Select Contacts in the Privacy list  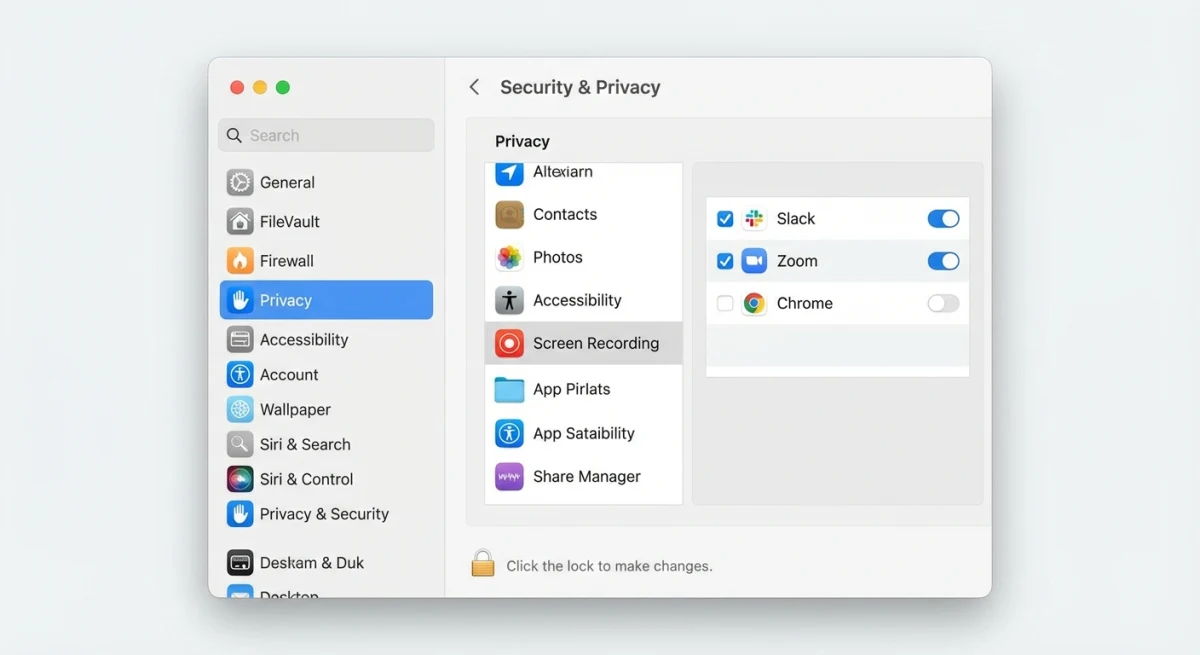click(x=584, y=214)
